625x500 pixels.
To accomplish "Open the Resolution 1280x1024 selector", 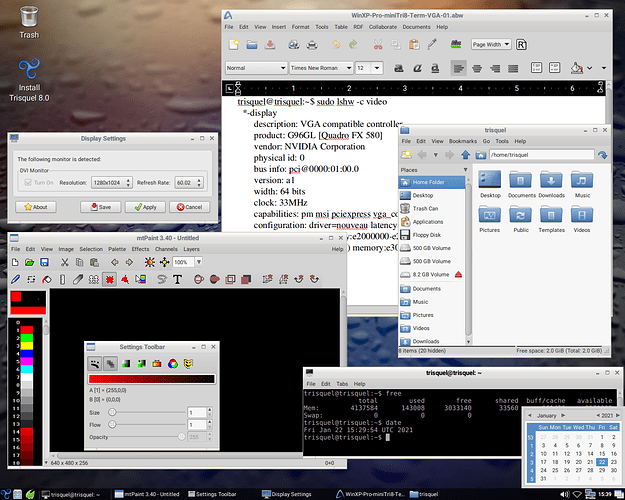I will (x=112, y=183).
